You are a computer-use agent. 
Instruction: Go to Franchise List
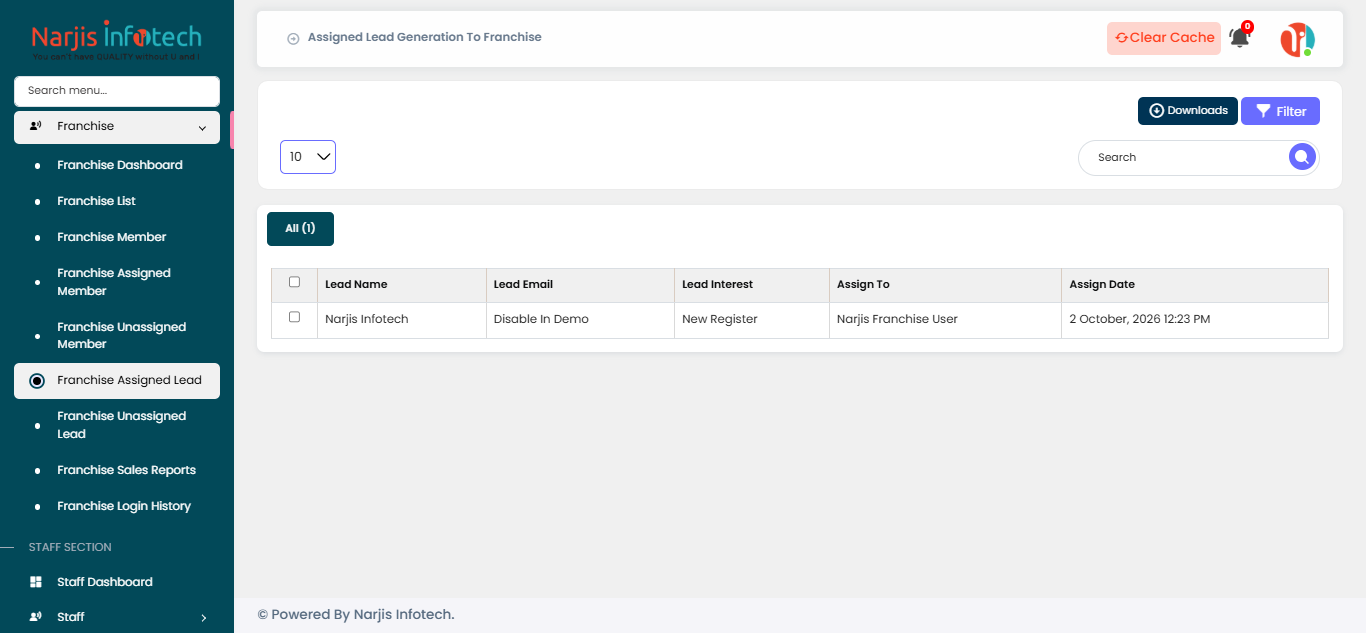(x=96, y=201)
